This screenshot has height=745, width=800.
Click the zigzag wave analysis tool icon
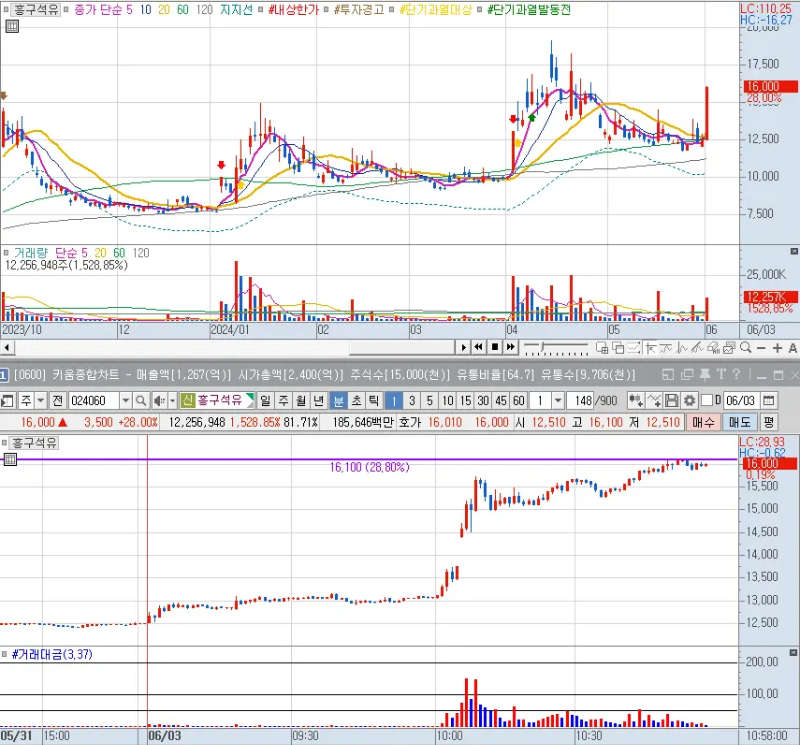pyautogui.click(x=682, y=348)
